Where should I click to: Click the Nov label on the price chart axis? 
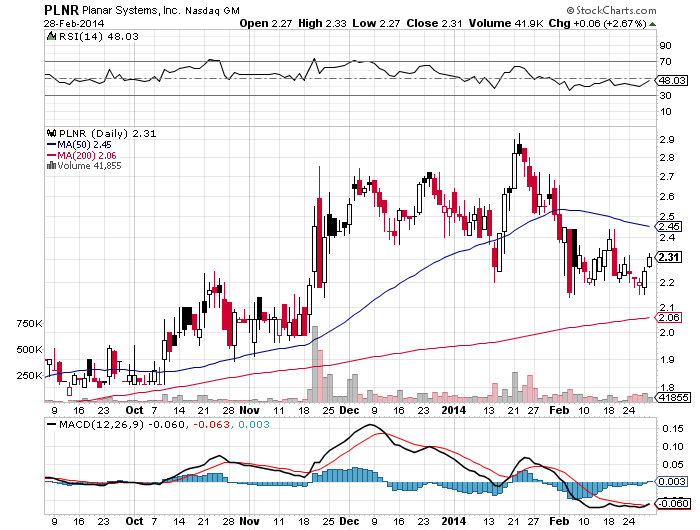pyautogui.click(x=249, y=410)
